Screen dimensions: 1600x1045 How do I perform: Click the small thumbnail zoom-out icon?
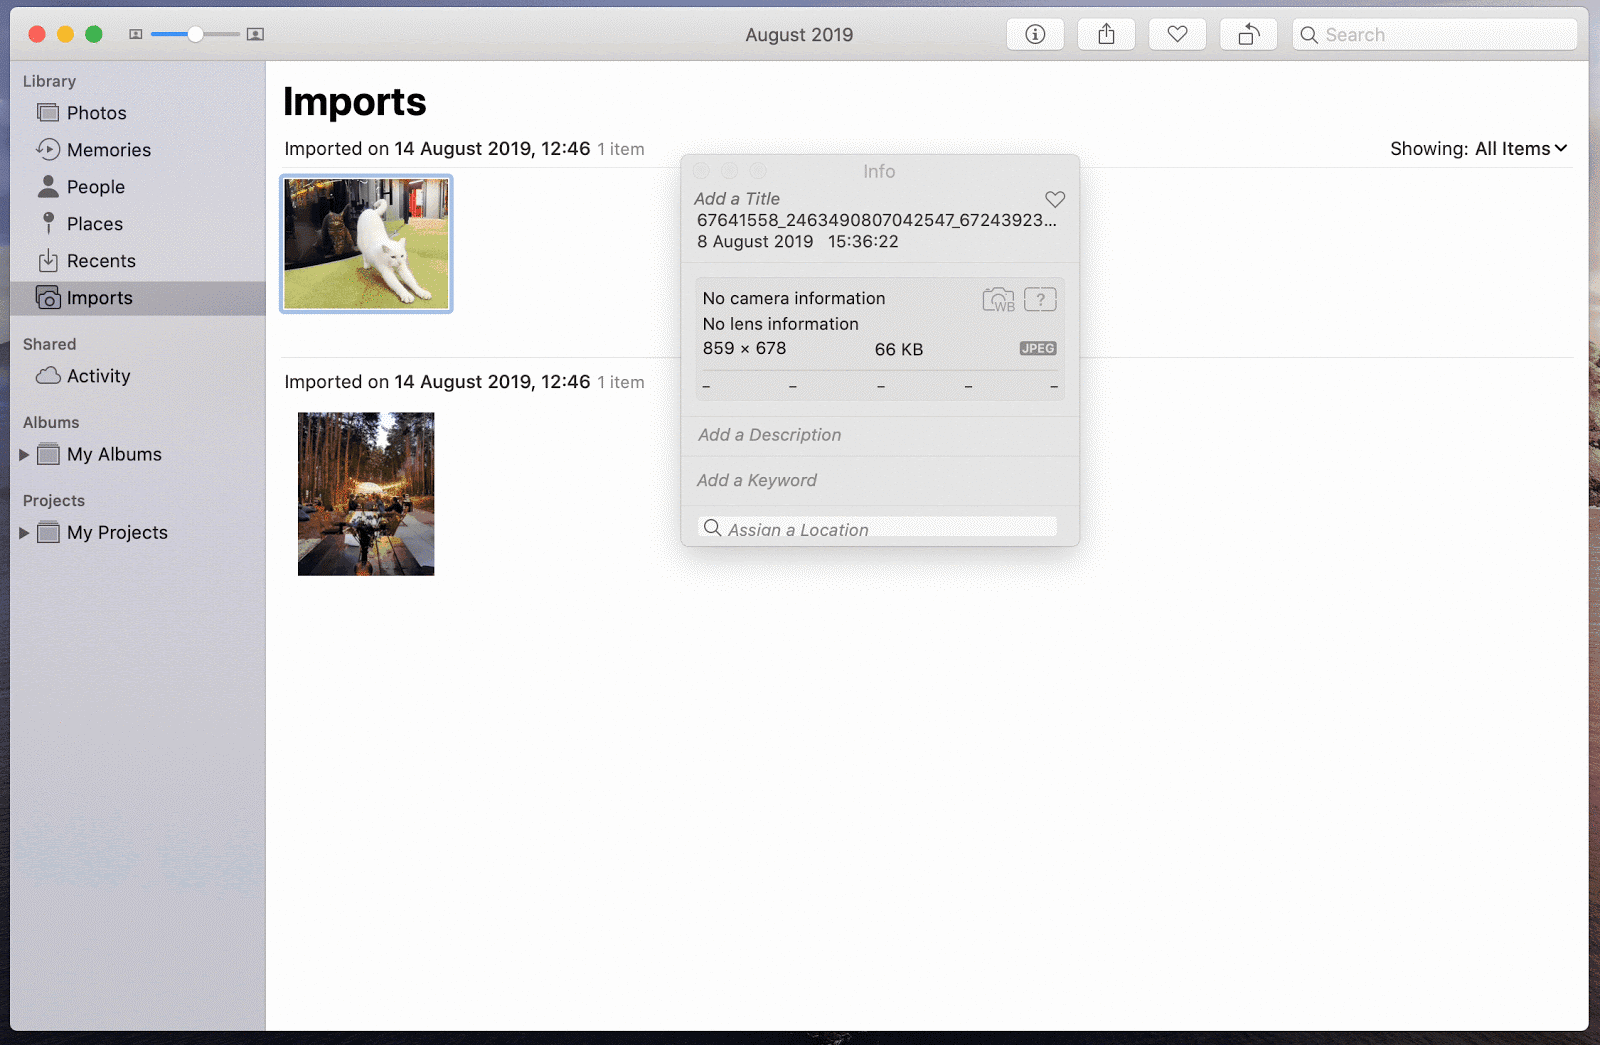click(136, 35)
